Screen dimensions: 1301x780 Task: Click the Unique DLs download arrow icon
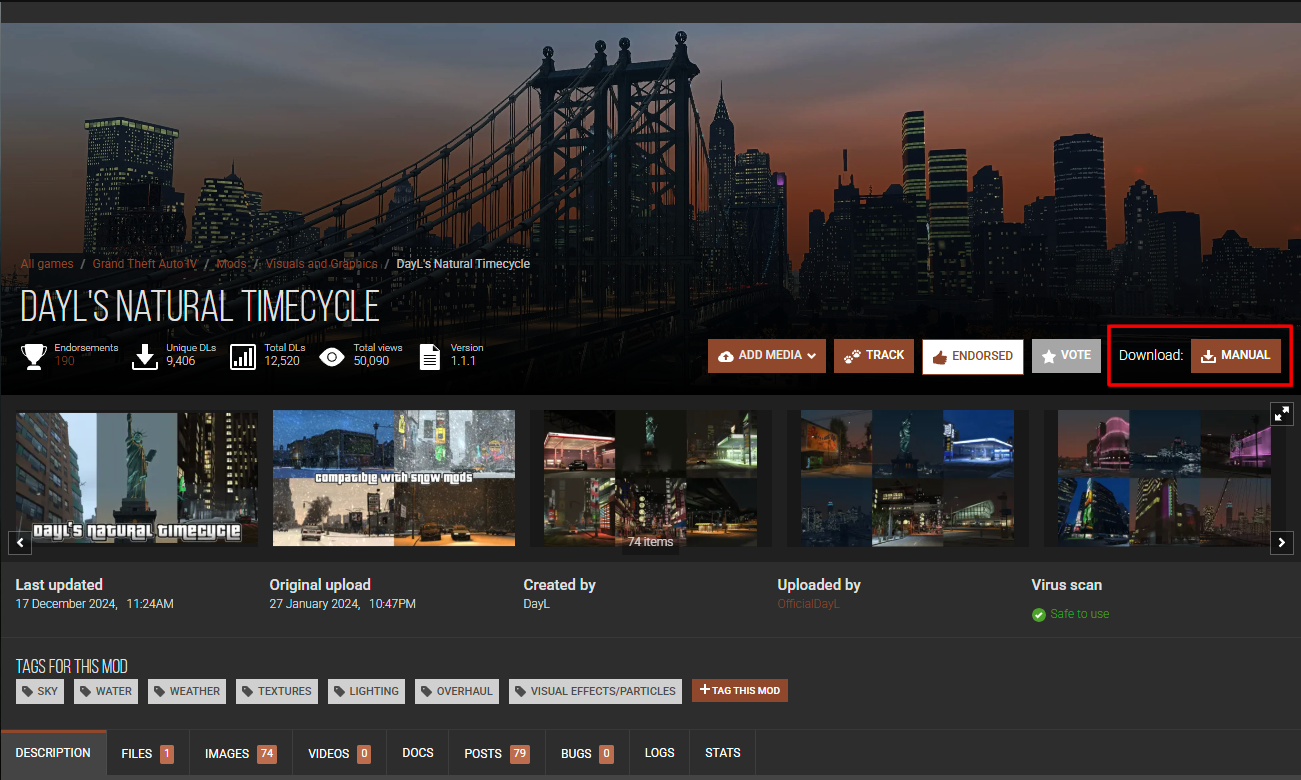tap(146, 356)
